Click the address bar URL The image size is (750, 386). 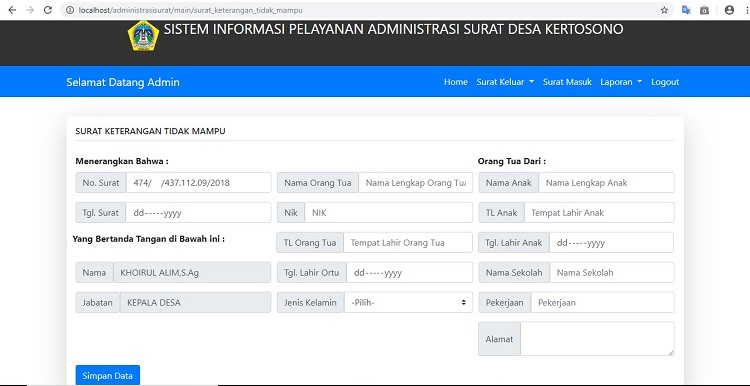click(190, 10)
